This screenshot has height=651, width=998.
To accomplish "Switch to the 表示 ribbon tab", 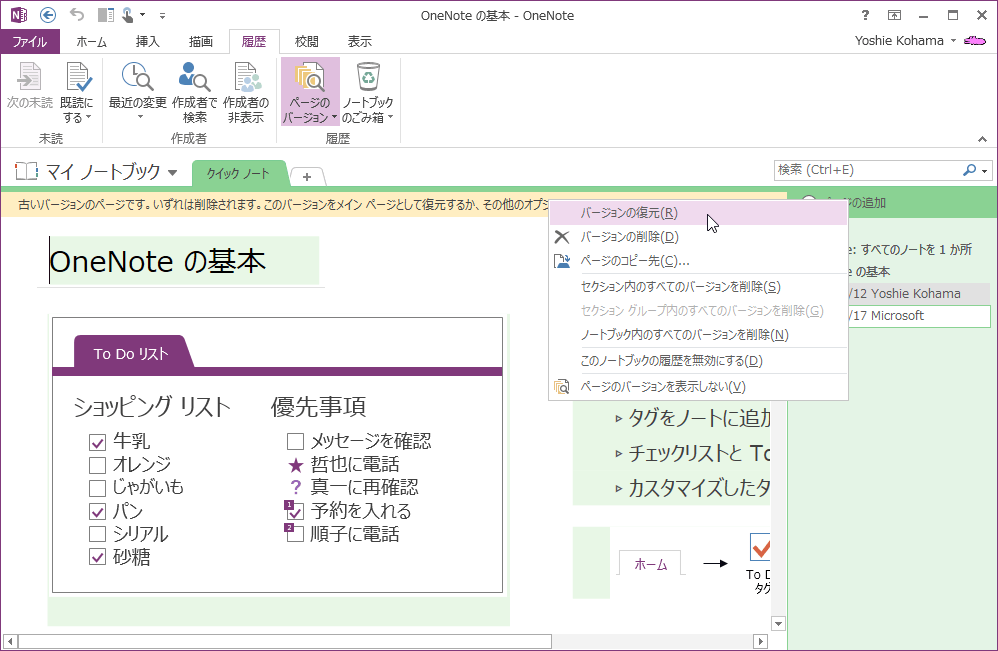I will tap(360, 41).
